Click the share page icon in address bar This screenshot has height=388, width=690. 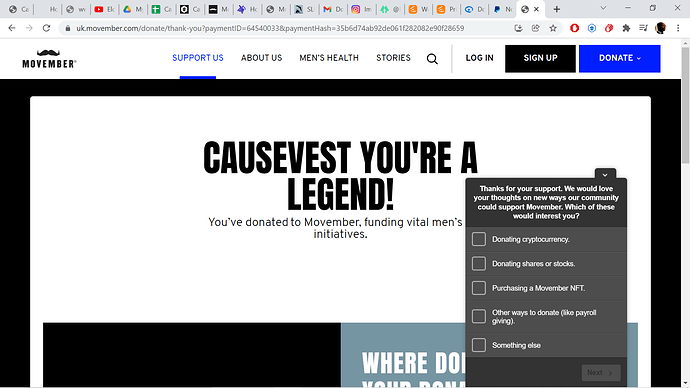click(536, 28)
